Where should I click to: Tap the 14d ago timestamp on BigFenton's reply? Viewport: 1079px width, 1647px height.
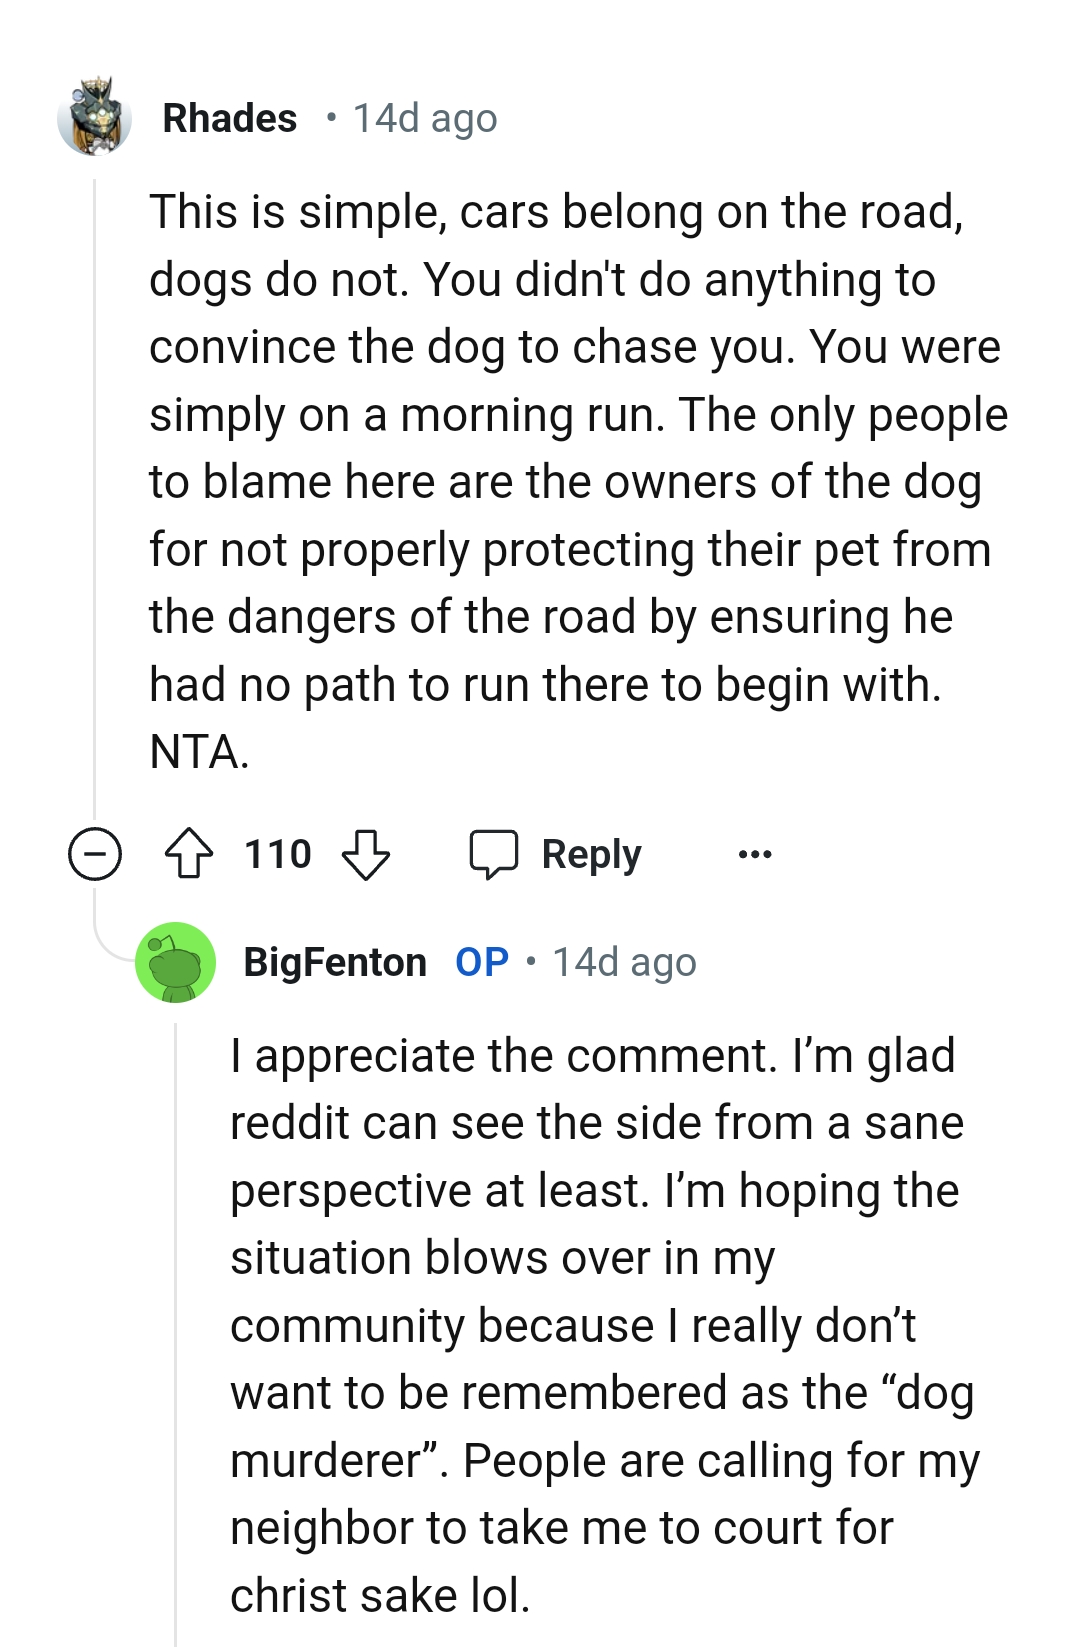click(623, 962)
